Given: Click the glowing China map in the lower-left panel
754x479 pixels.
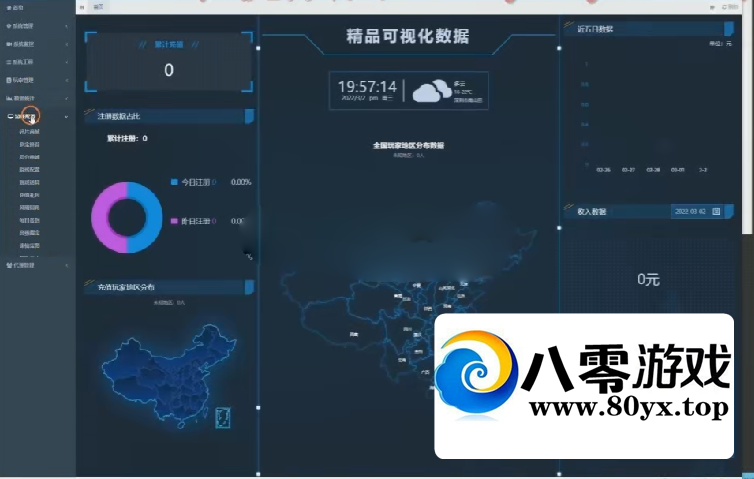Looking at the screenshot, I should (168, 375).
